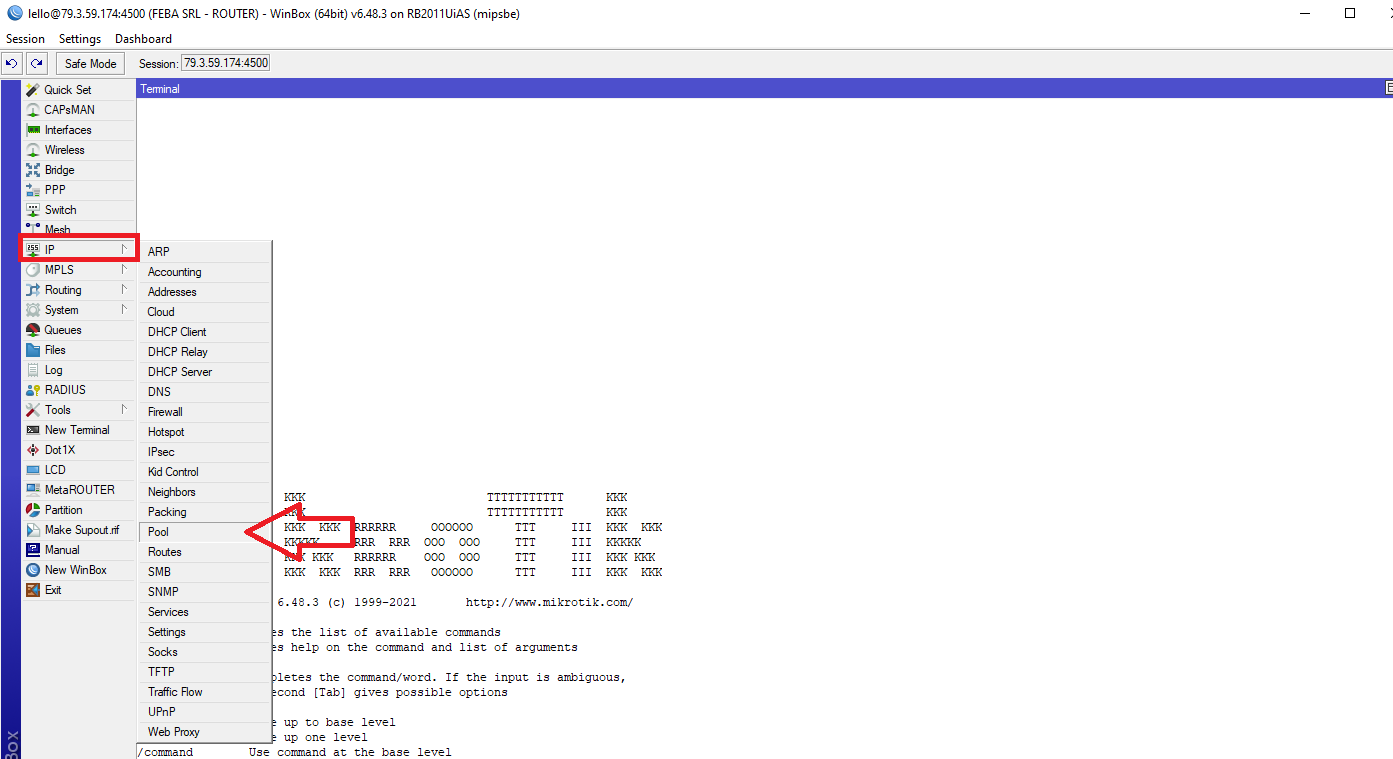Click Make Supout.rif icon

[x=33, y=530]
